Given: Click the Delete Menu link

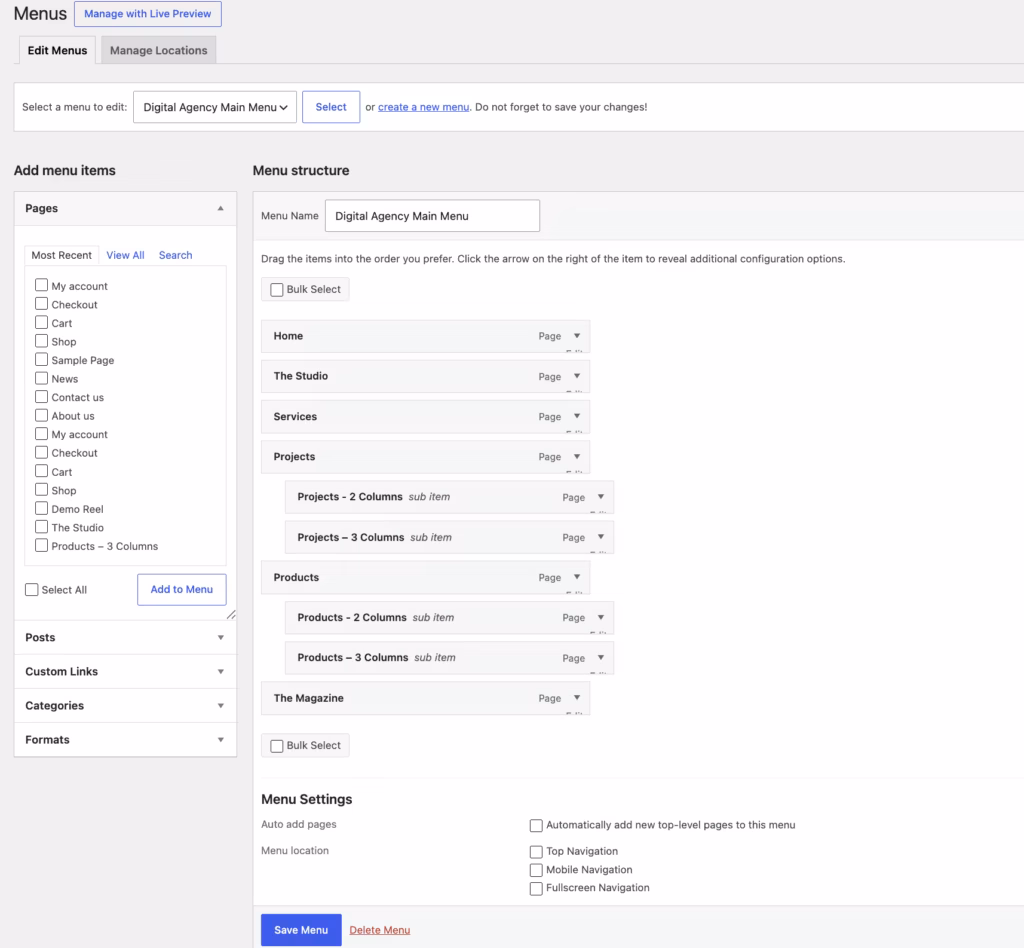Looking at the screenshot, I should tap(379, 930).
